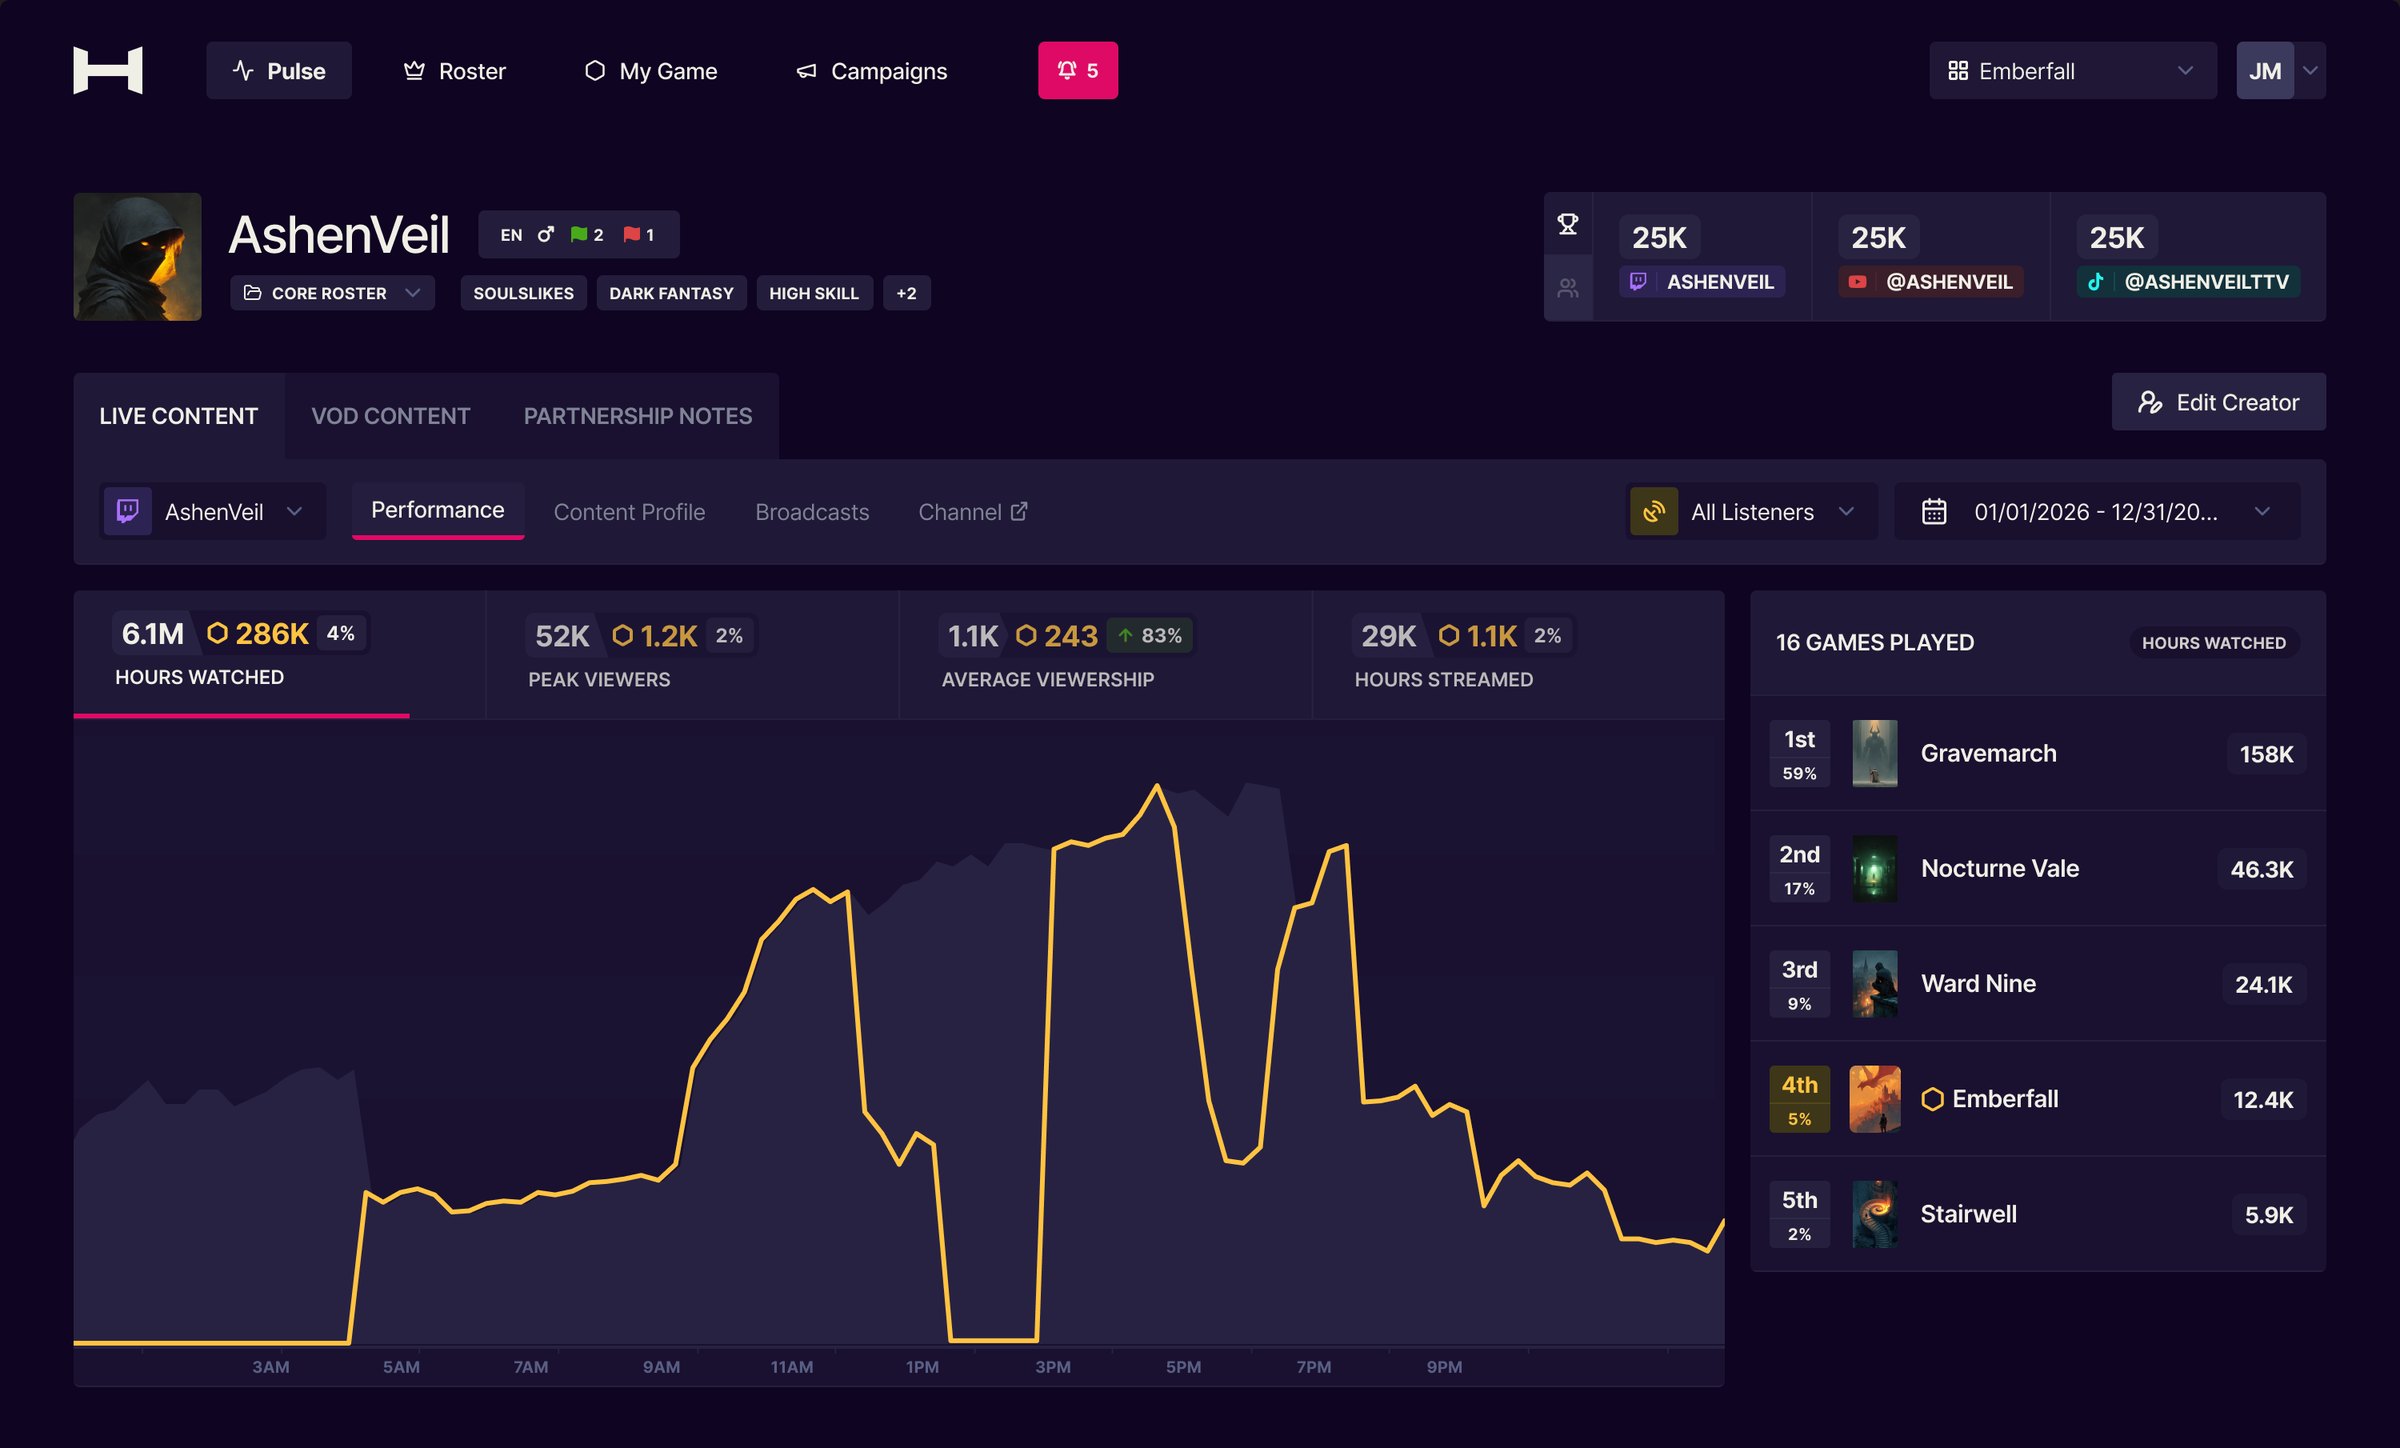2400x1448 pixels.
Task: Click the red flag count 1
Action: click(x=639, y=235)
